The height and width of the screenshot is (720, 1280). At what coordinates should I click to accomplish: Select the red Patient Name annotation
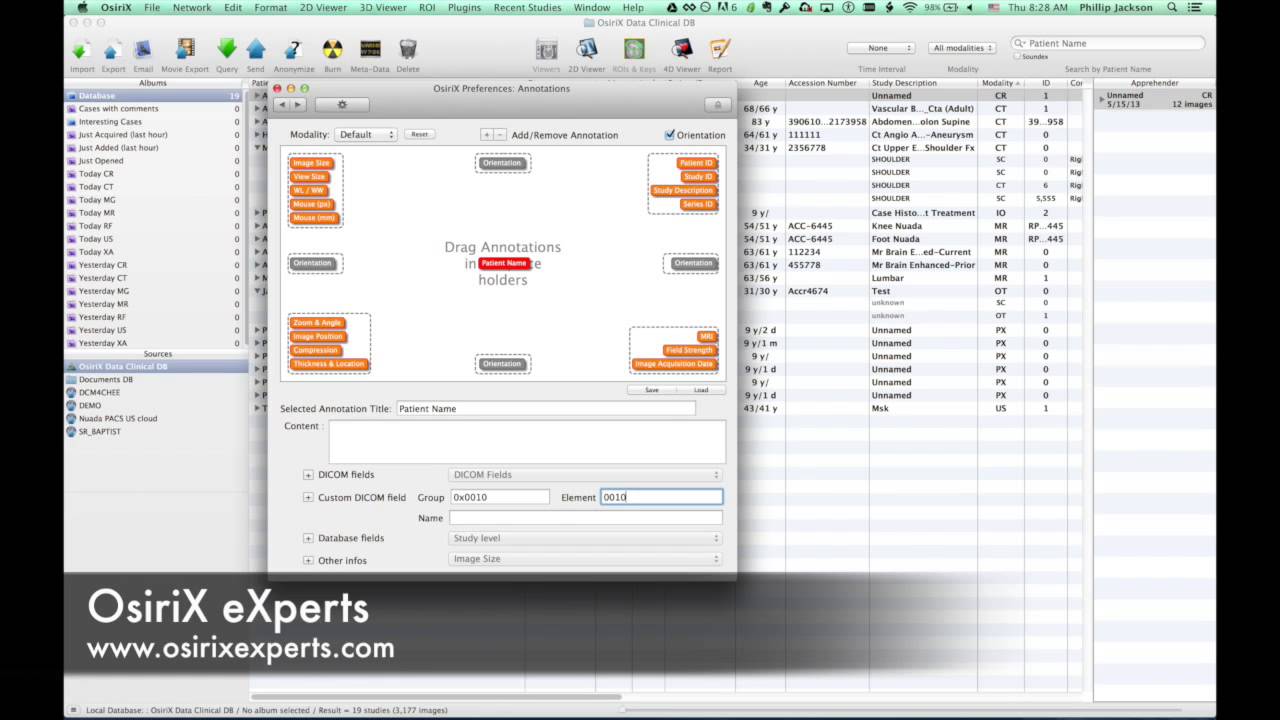(503, 263)
